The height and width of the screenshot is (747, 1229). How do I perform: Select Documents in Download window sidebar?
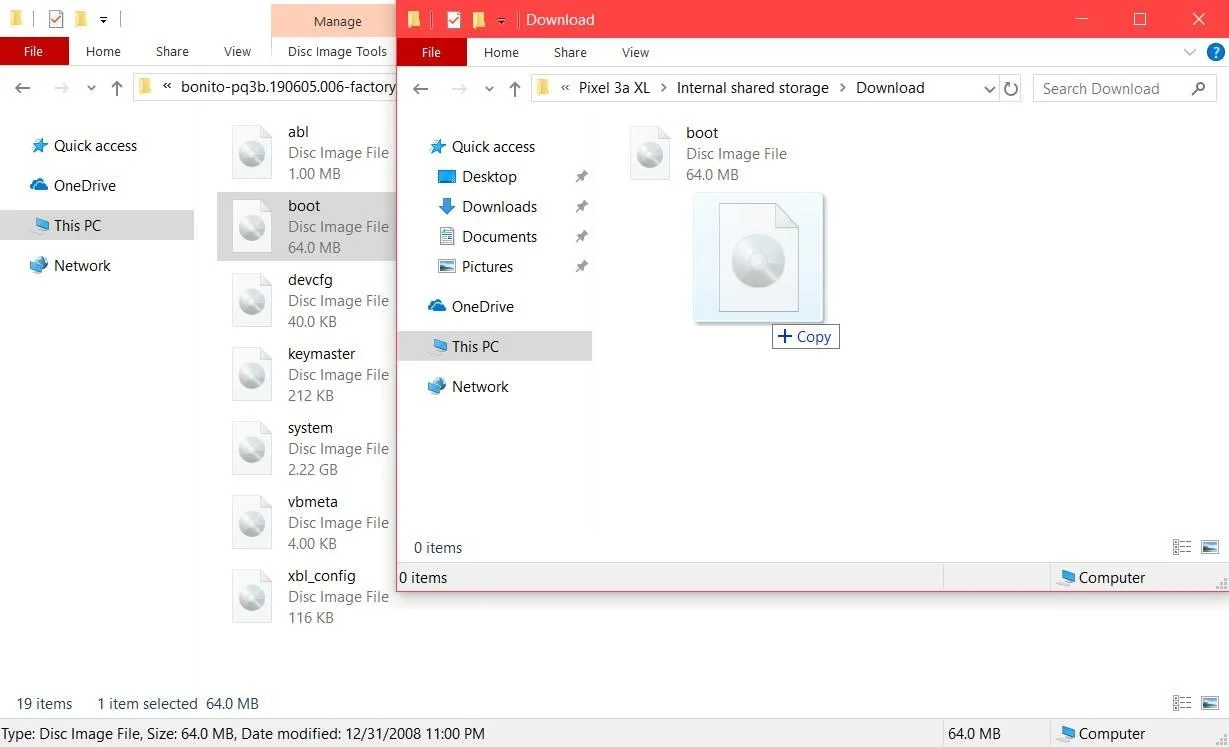pos(499,236)
